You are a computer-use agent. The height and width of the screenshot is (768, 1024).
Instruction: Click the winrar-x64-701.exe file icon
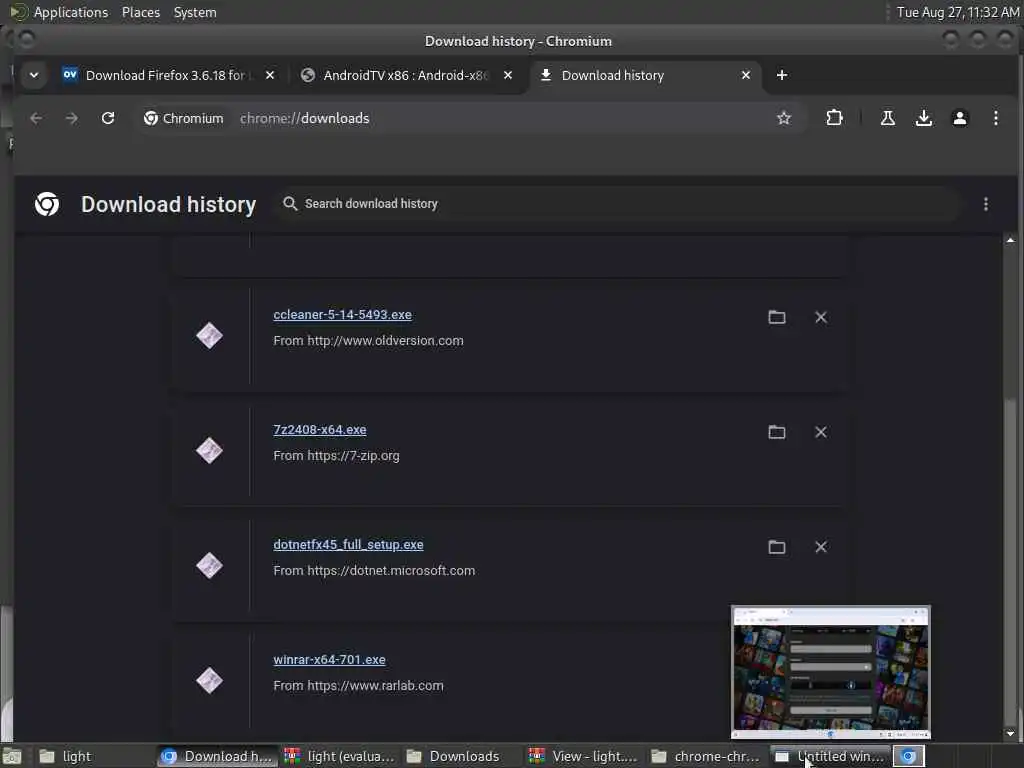[x=209, y=680]
